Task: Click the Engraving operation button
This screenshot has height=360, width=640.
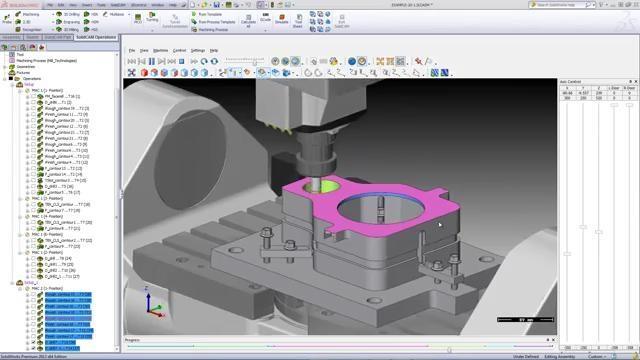Action: 68,22
